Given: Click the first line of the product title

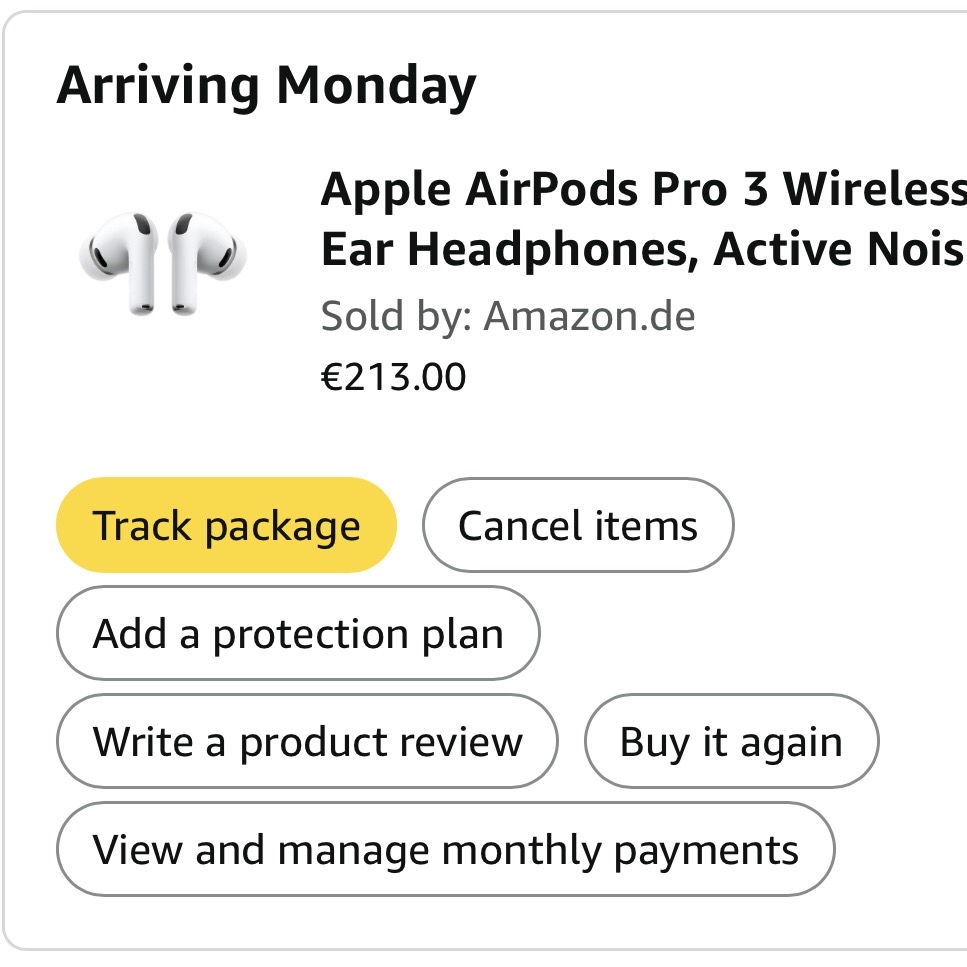Looking at the screenshot, I should [642, 189].
